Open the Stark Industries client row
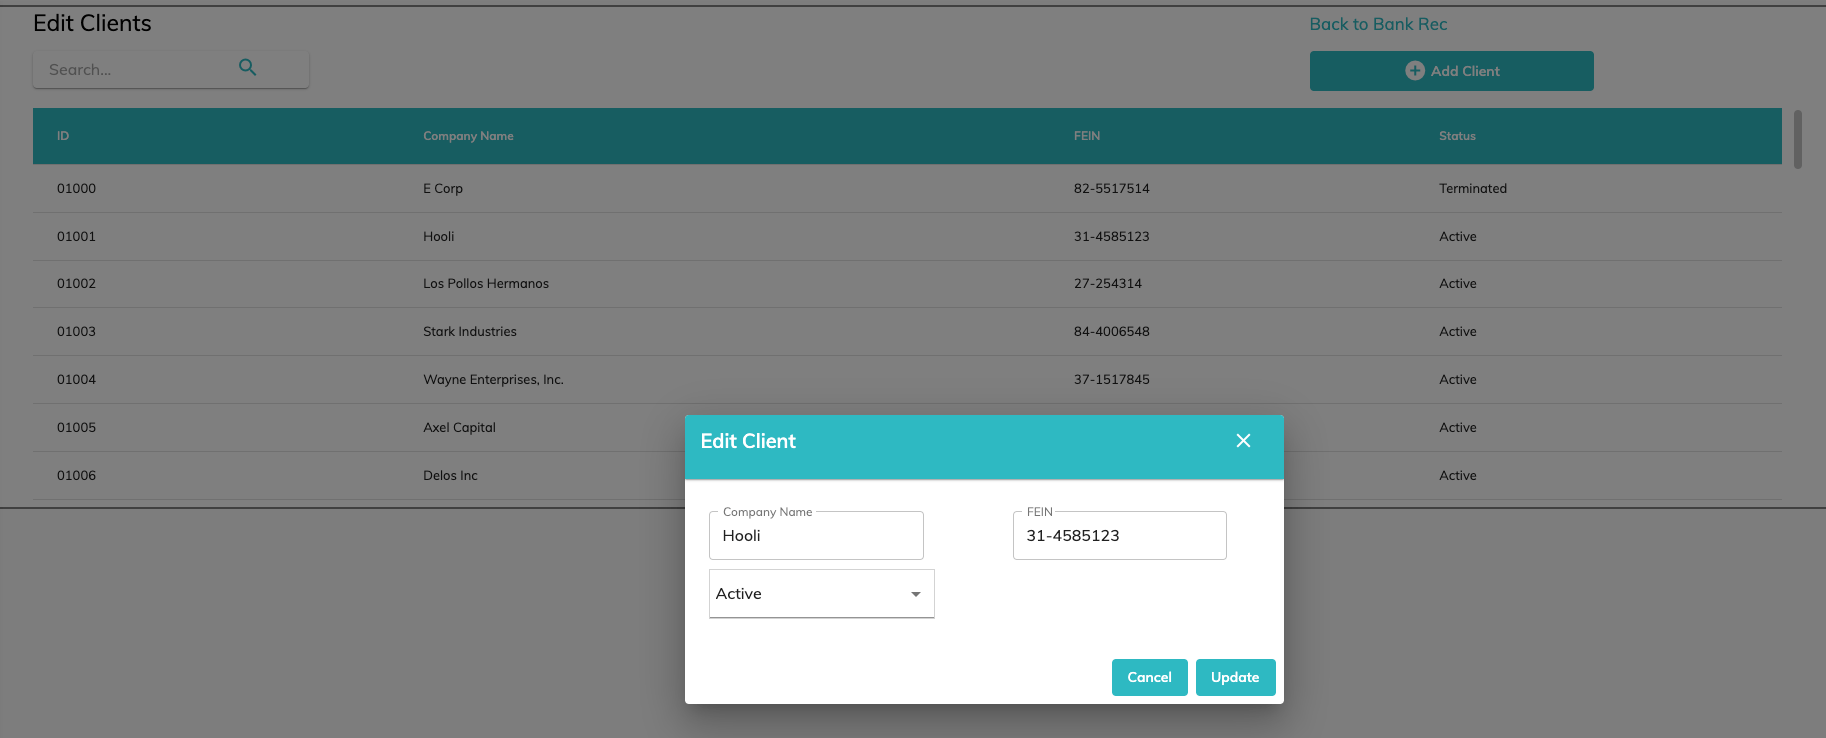This screenshot has width=1826, height=738. 470,332
